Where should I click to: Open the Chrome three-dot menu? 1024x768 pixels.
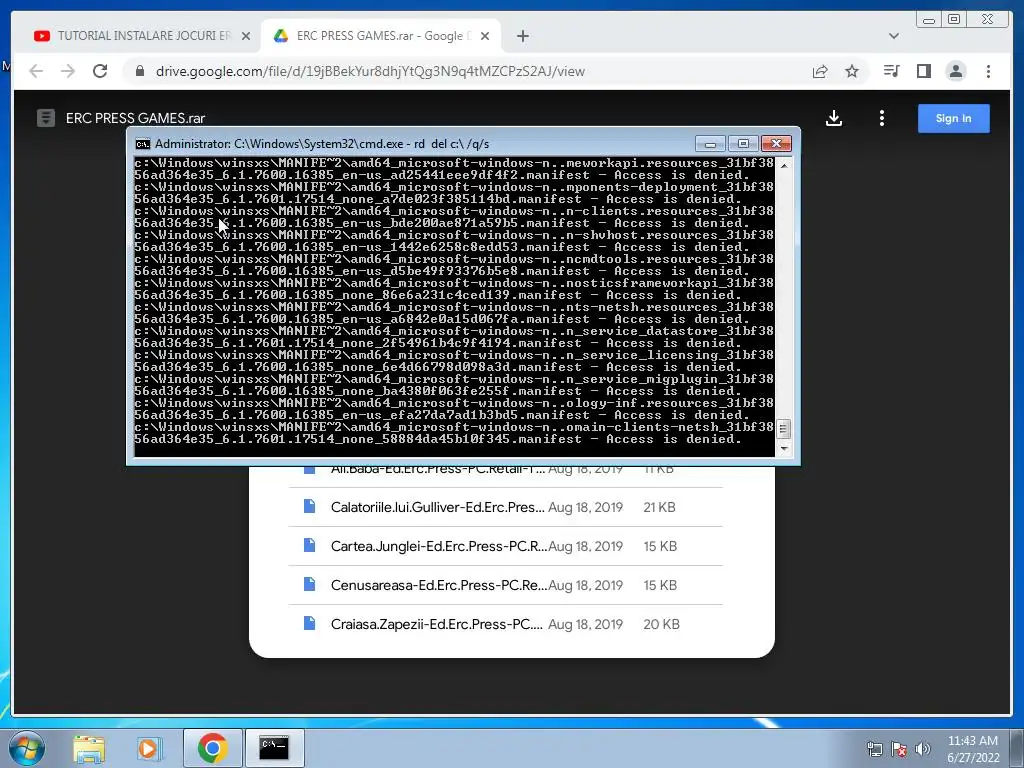(x=988, y=71)
